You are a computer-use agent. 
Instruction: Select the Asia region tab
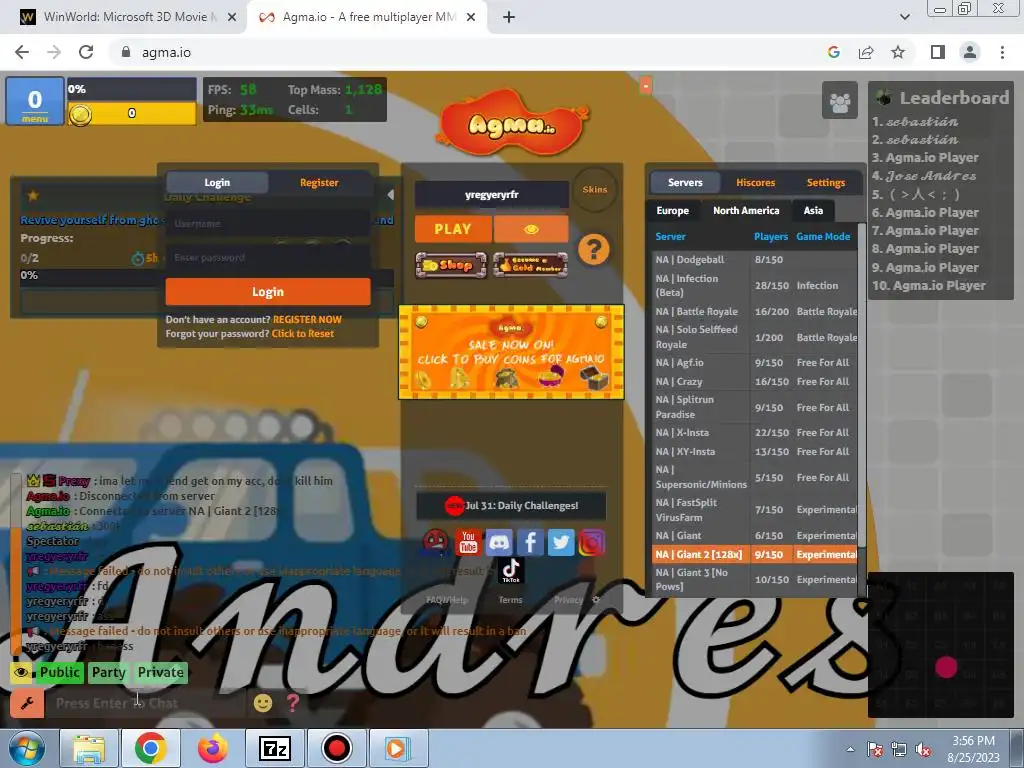pos(813,211)
